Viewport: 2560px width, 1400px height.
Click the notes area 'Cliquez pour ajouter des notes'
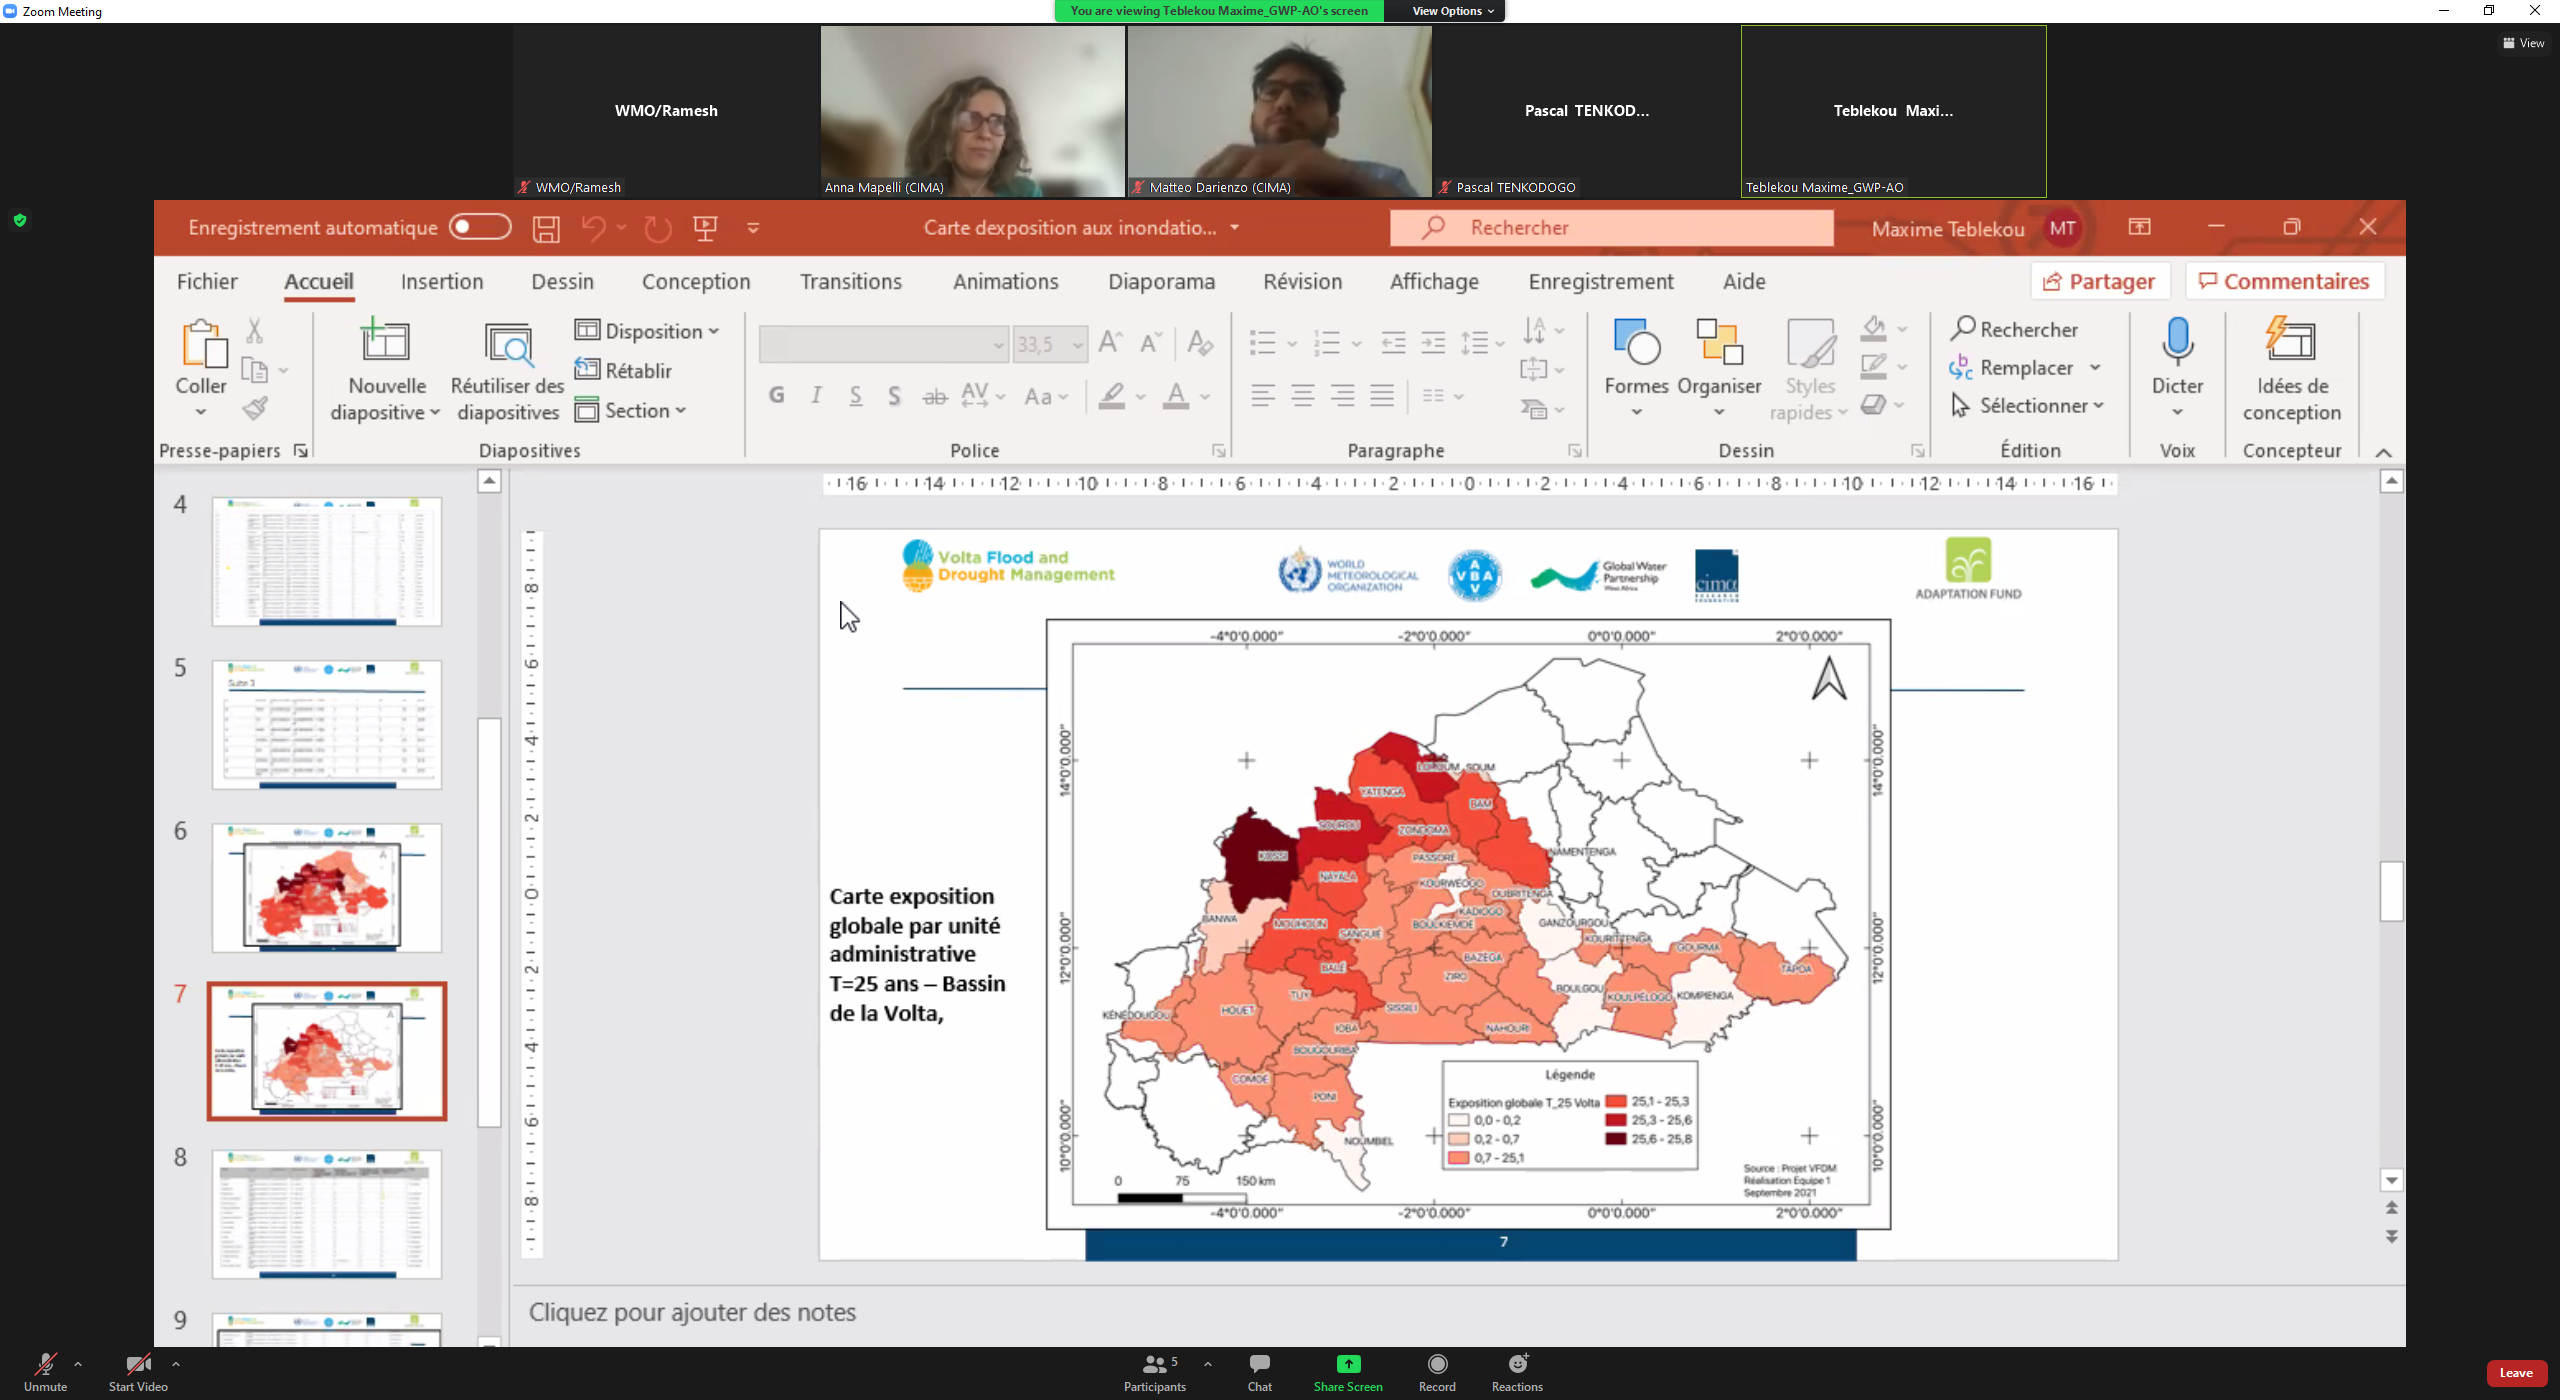tap(692, 1312)
